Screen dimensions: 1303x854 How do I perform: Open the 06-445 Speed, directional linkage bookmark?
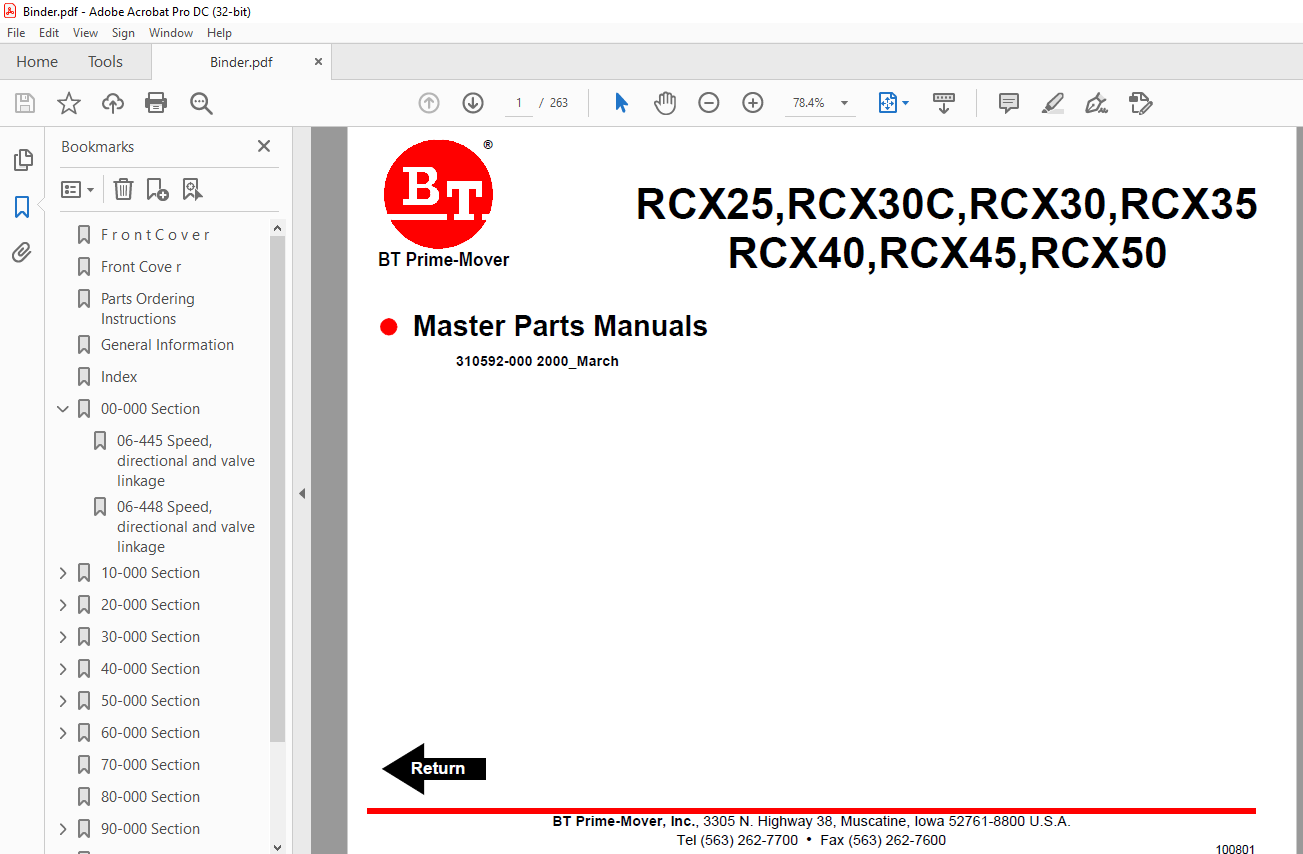(x=186, y=461)
